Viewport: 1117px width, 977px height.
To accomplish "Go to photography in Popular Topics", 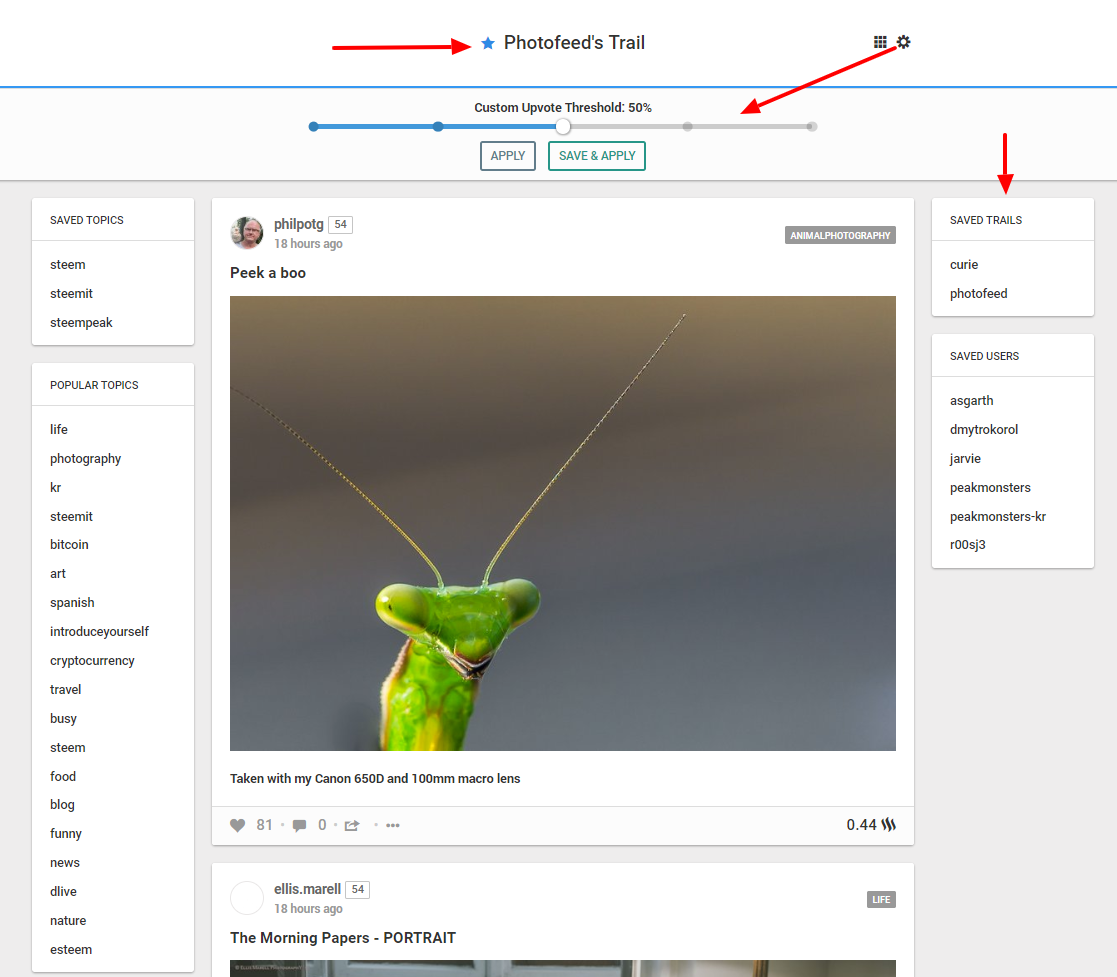I will 85,459.
